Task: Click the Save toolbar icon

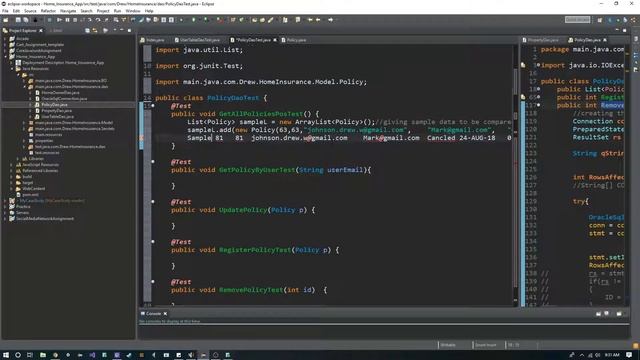Action: [18, 20]
